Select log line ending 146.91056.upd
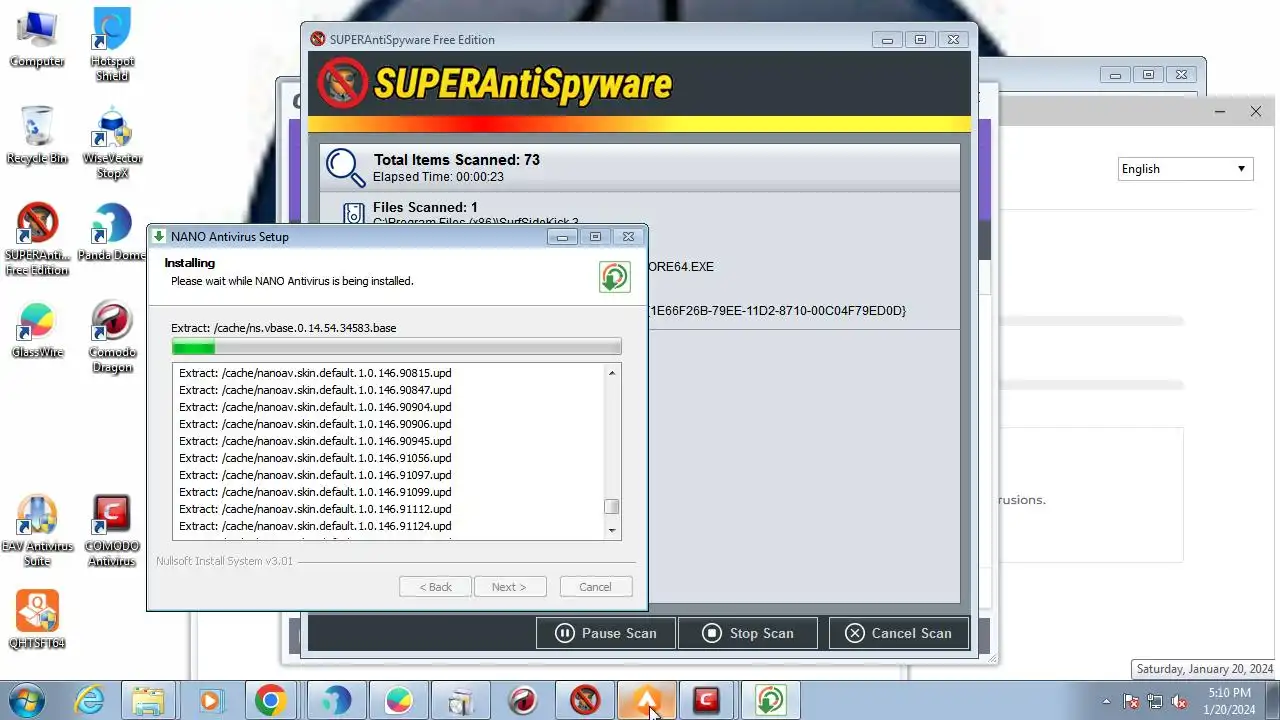The width and height of the screenshot is (1280, 720). 315,458
